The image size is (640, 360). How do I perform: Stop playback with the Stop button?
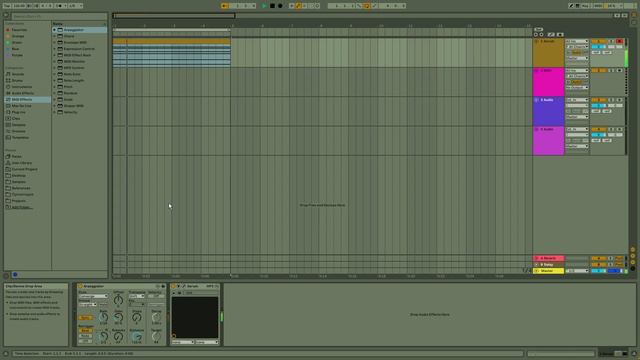coord(272,6)
